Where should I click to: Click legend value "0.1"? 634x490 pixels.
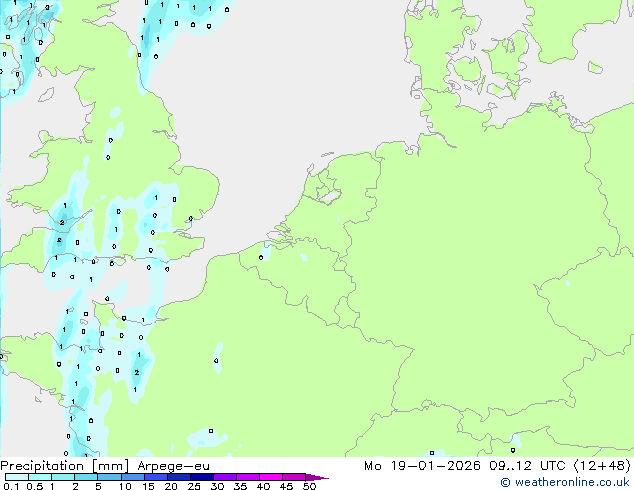pyautogui.click(x=11, y=486)
